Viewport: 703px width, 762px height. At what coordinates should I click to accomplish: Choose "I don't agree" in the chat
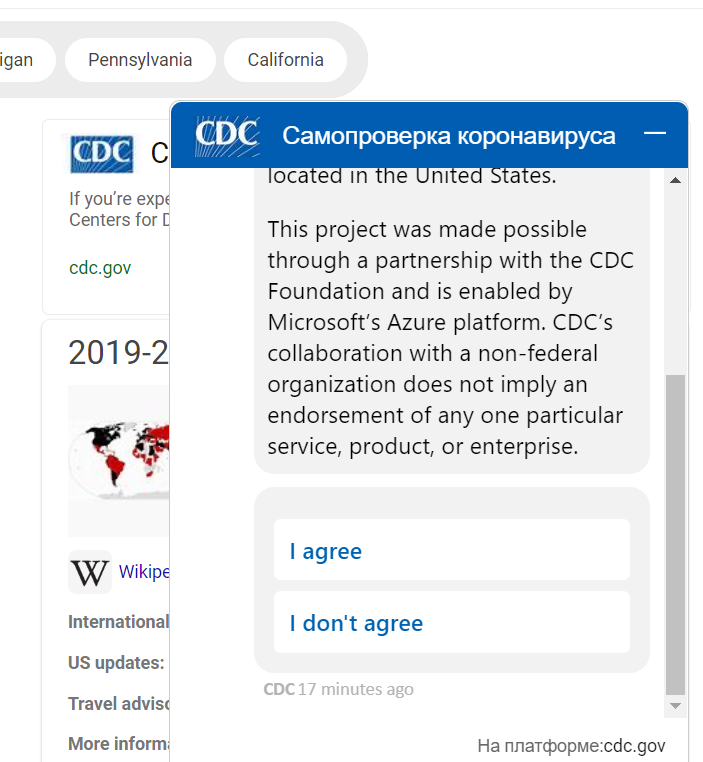451,622
